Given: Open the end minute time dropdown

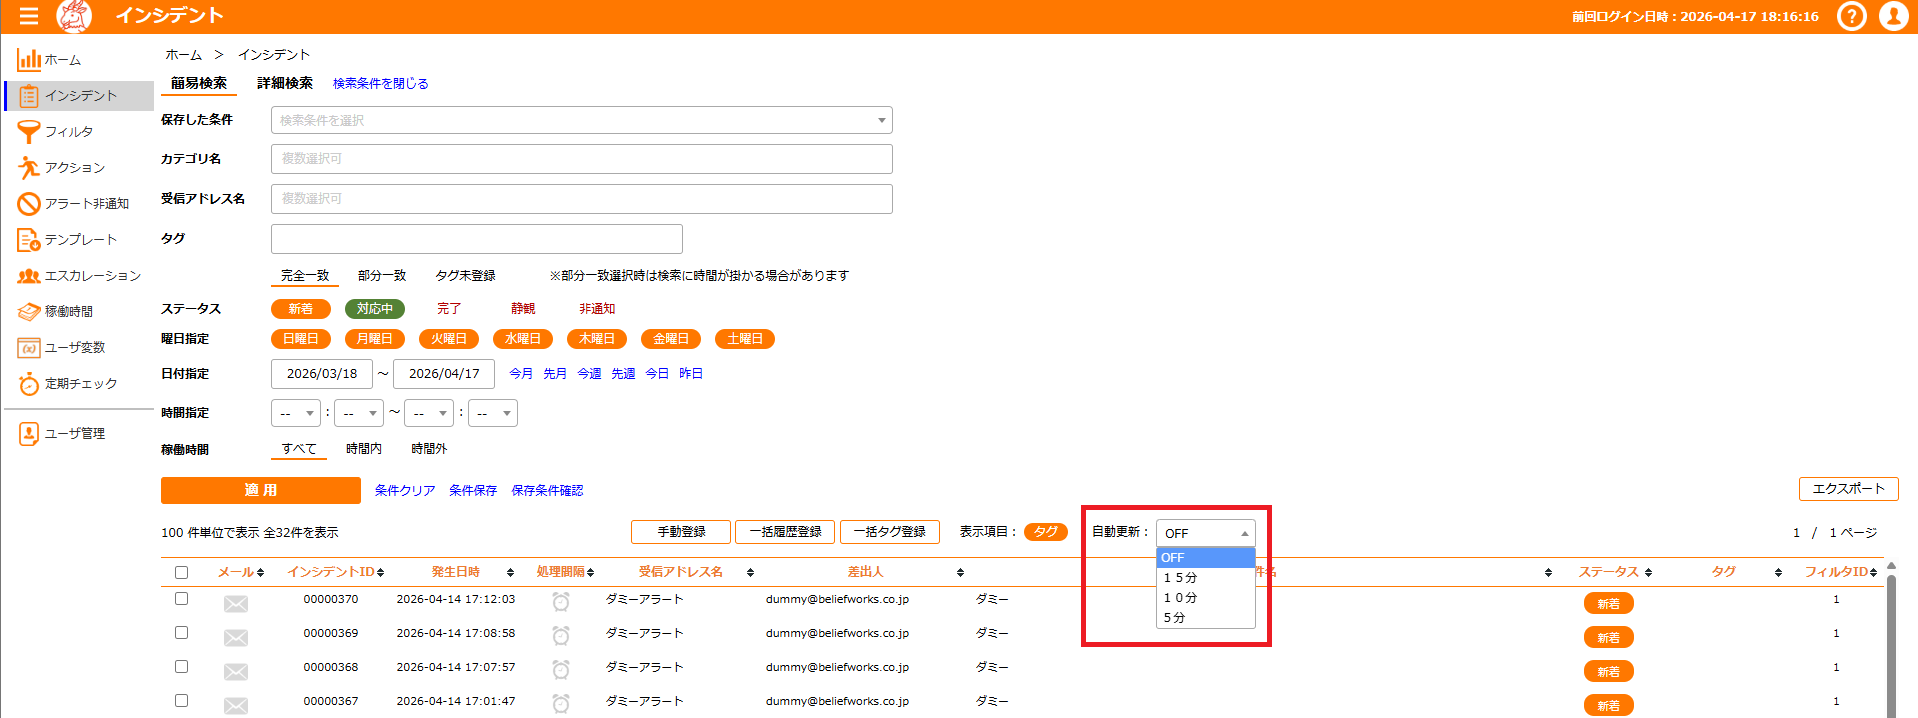Looking at the screenshot, I should 493,413.
